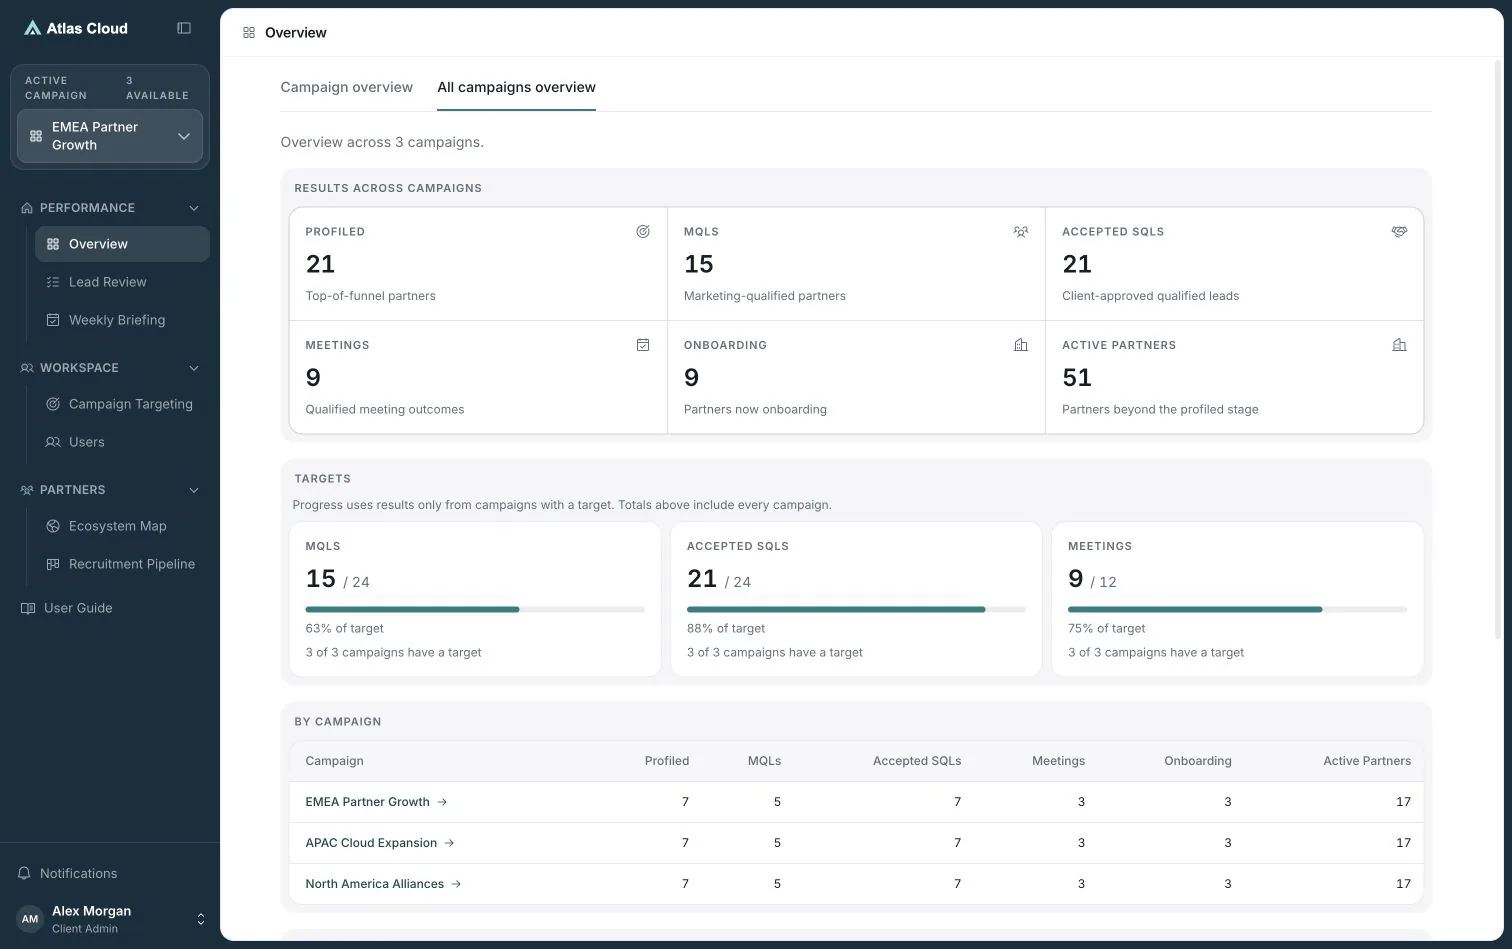
Task: Click the Accepted SQLs handshake icon
Action: point(1399,231)
